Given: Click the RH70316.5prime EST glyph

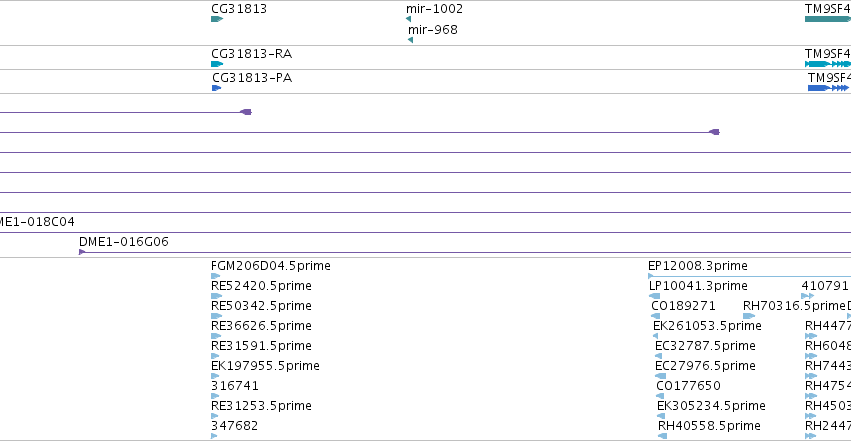Looking at the screenshot, I should (x=749, y=316).
